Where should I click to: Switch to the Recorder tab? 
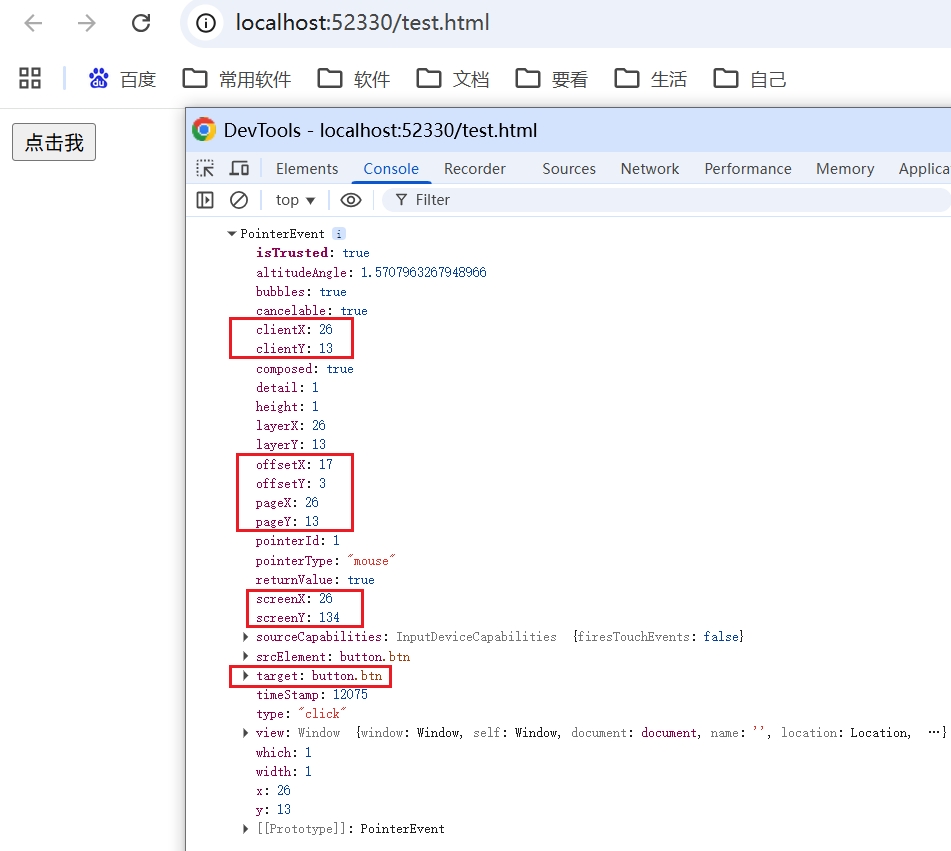[475, 169]
